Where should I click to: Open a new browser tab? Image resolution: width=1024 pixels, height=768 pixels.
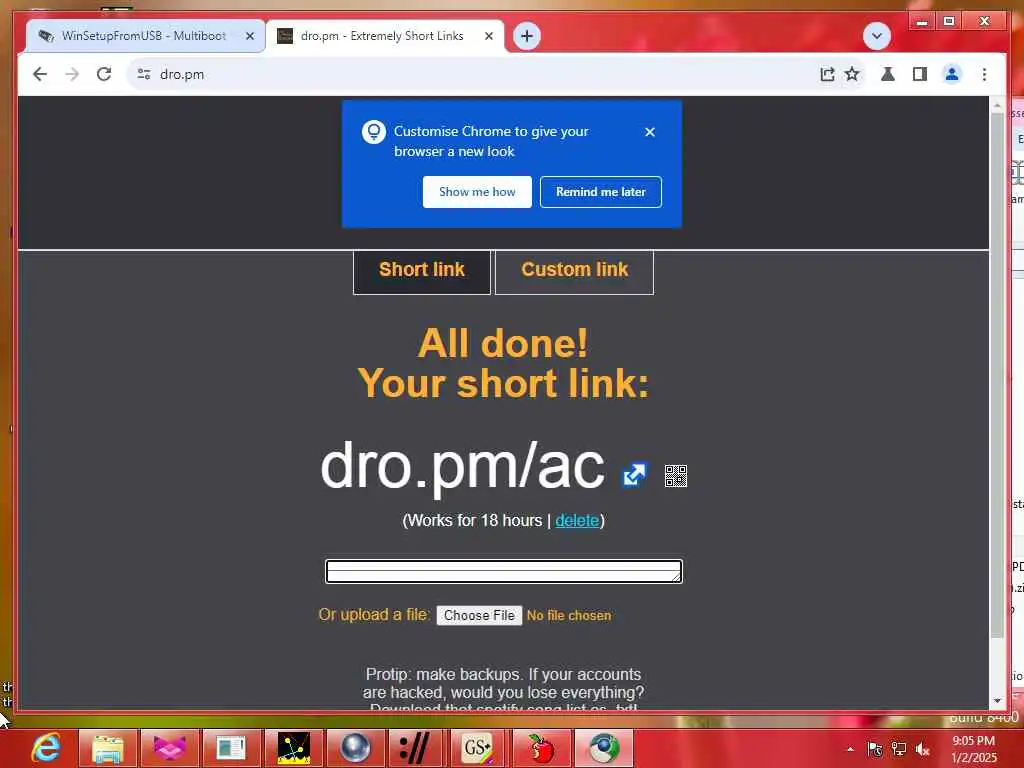click(x=527, y=36)
